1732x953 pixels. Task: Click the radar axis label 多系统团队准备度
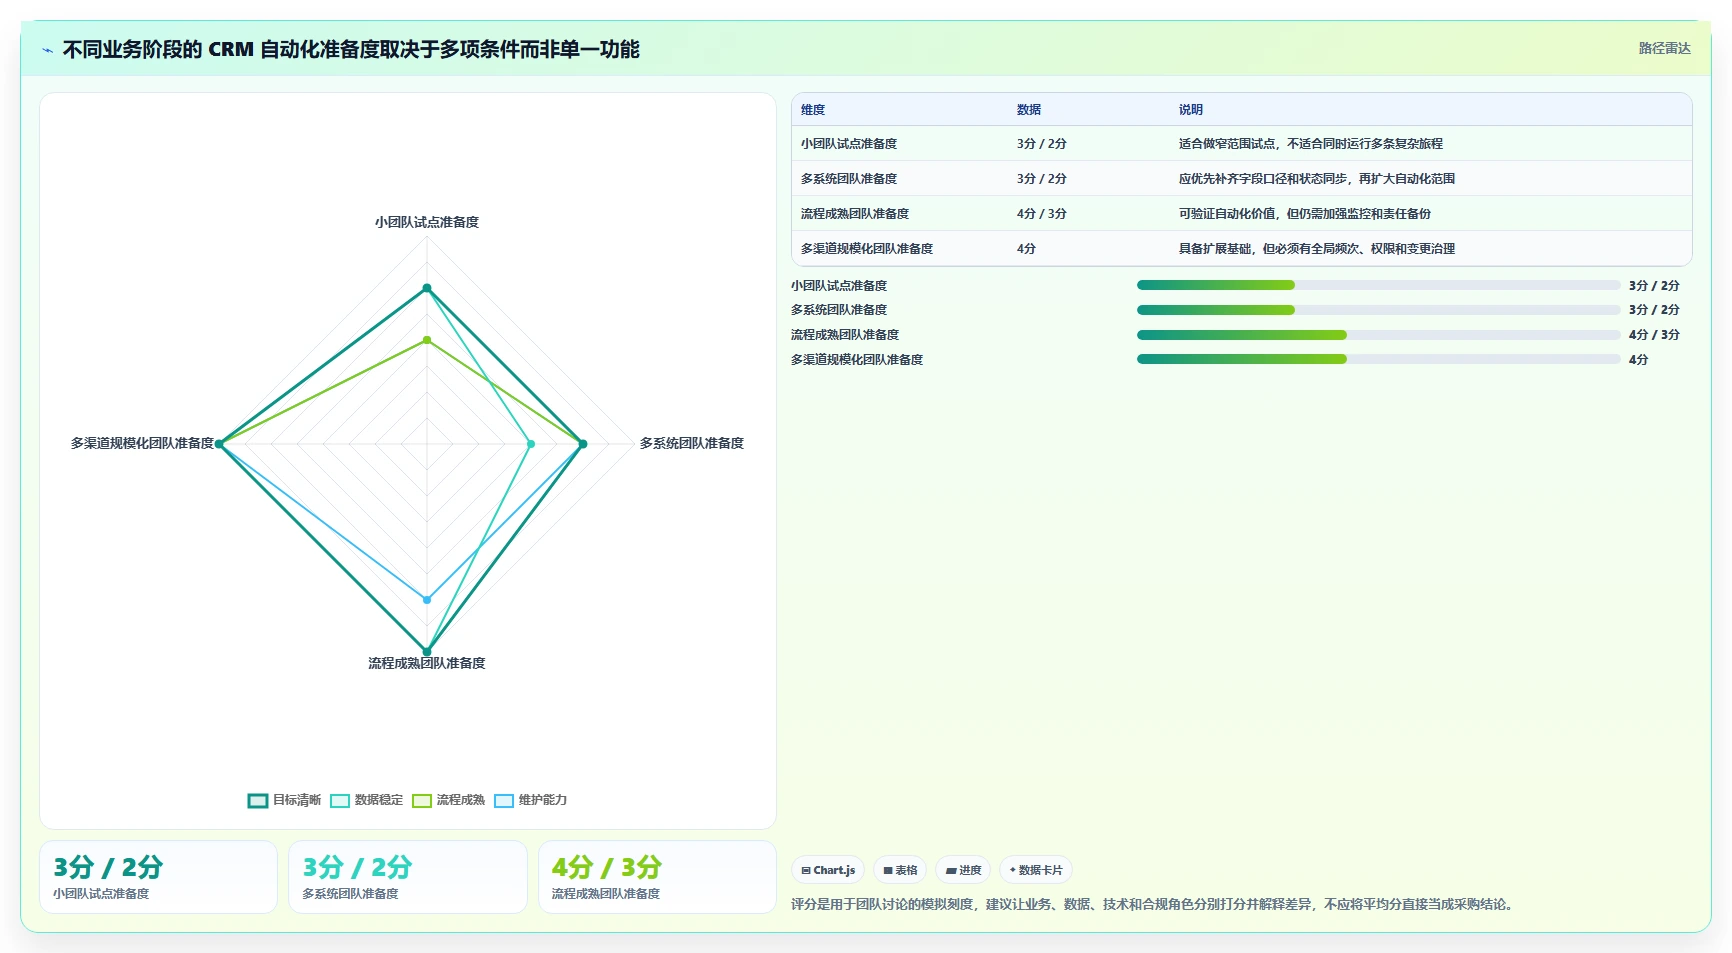tap(692, 443)
